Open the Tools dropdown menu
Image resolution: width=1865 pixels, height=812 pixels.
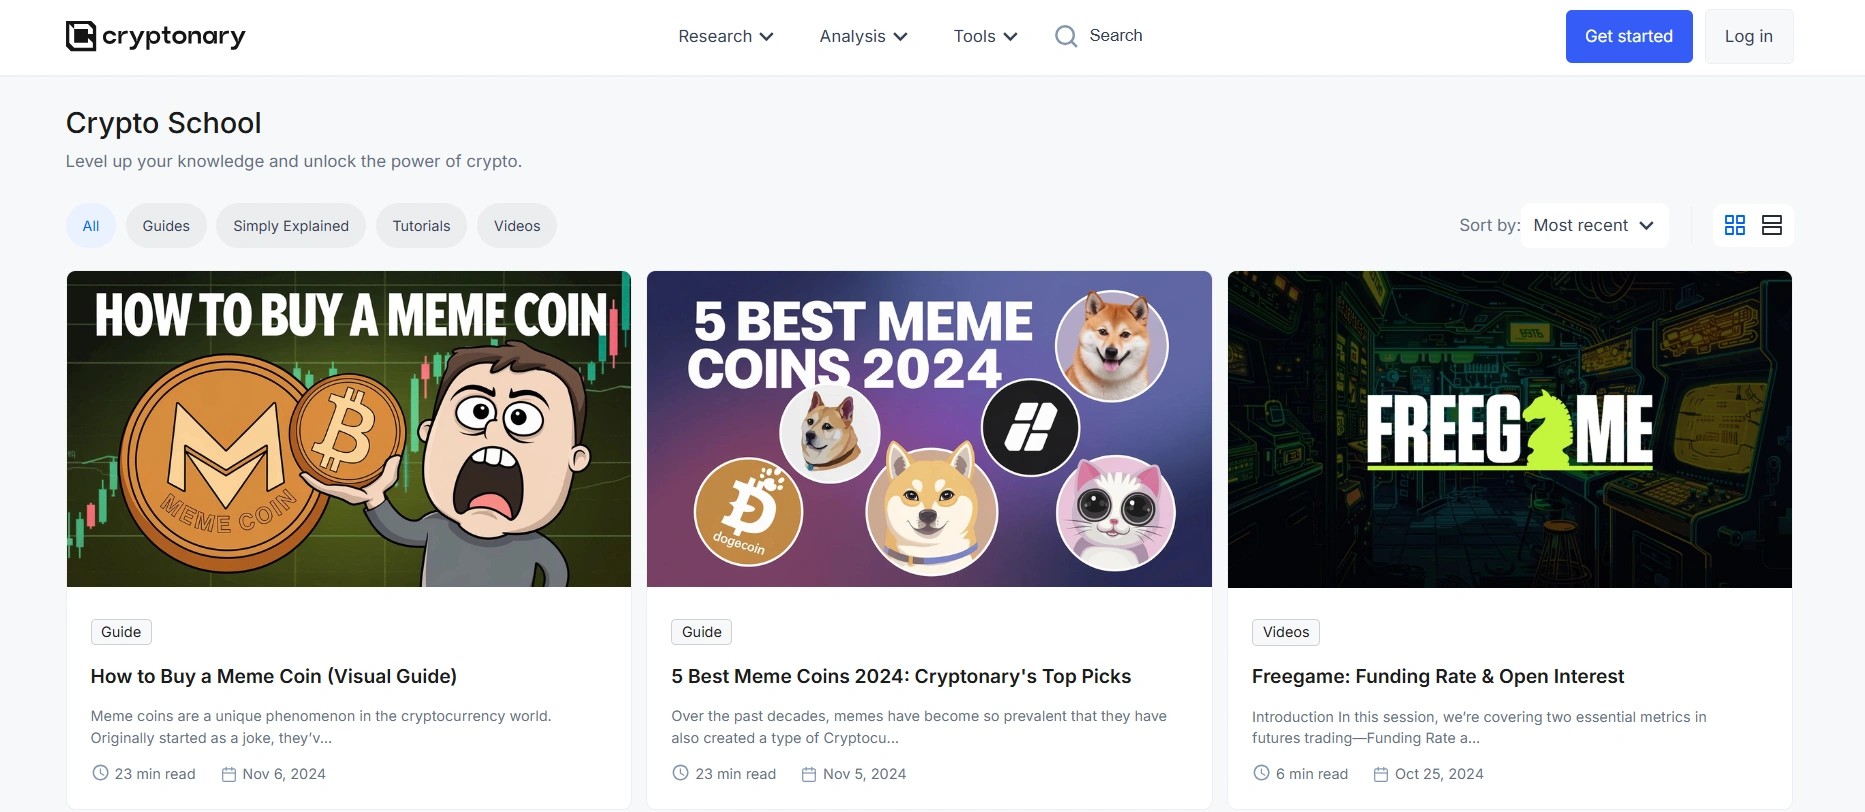(x=985, y=37)
